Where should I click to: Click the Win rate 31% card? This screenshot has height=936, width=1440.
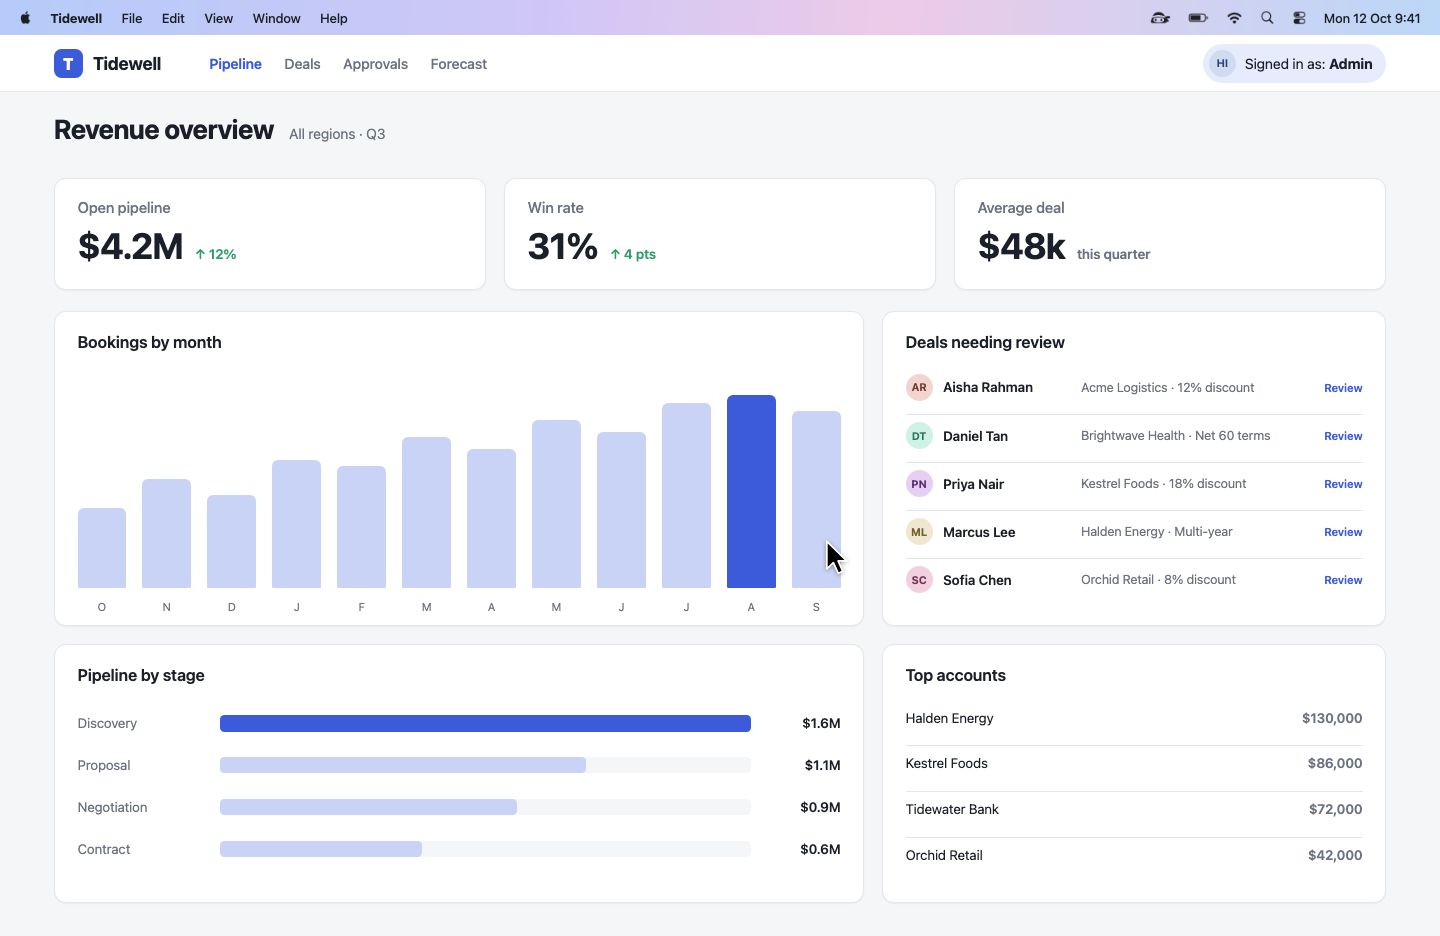tap(720, 234)
